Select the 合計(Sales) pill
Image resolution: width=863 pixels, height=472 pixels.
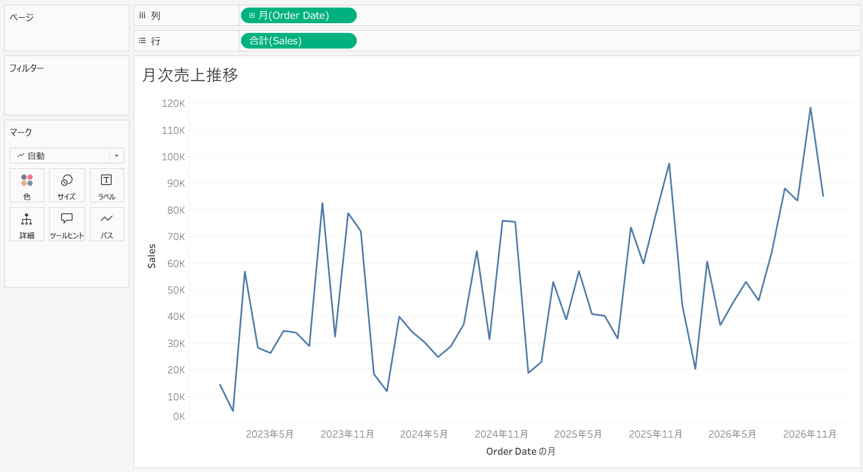(x=298, y=41)
